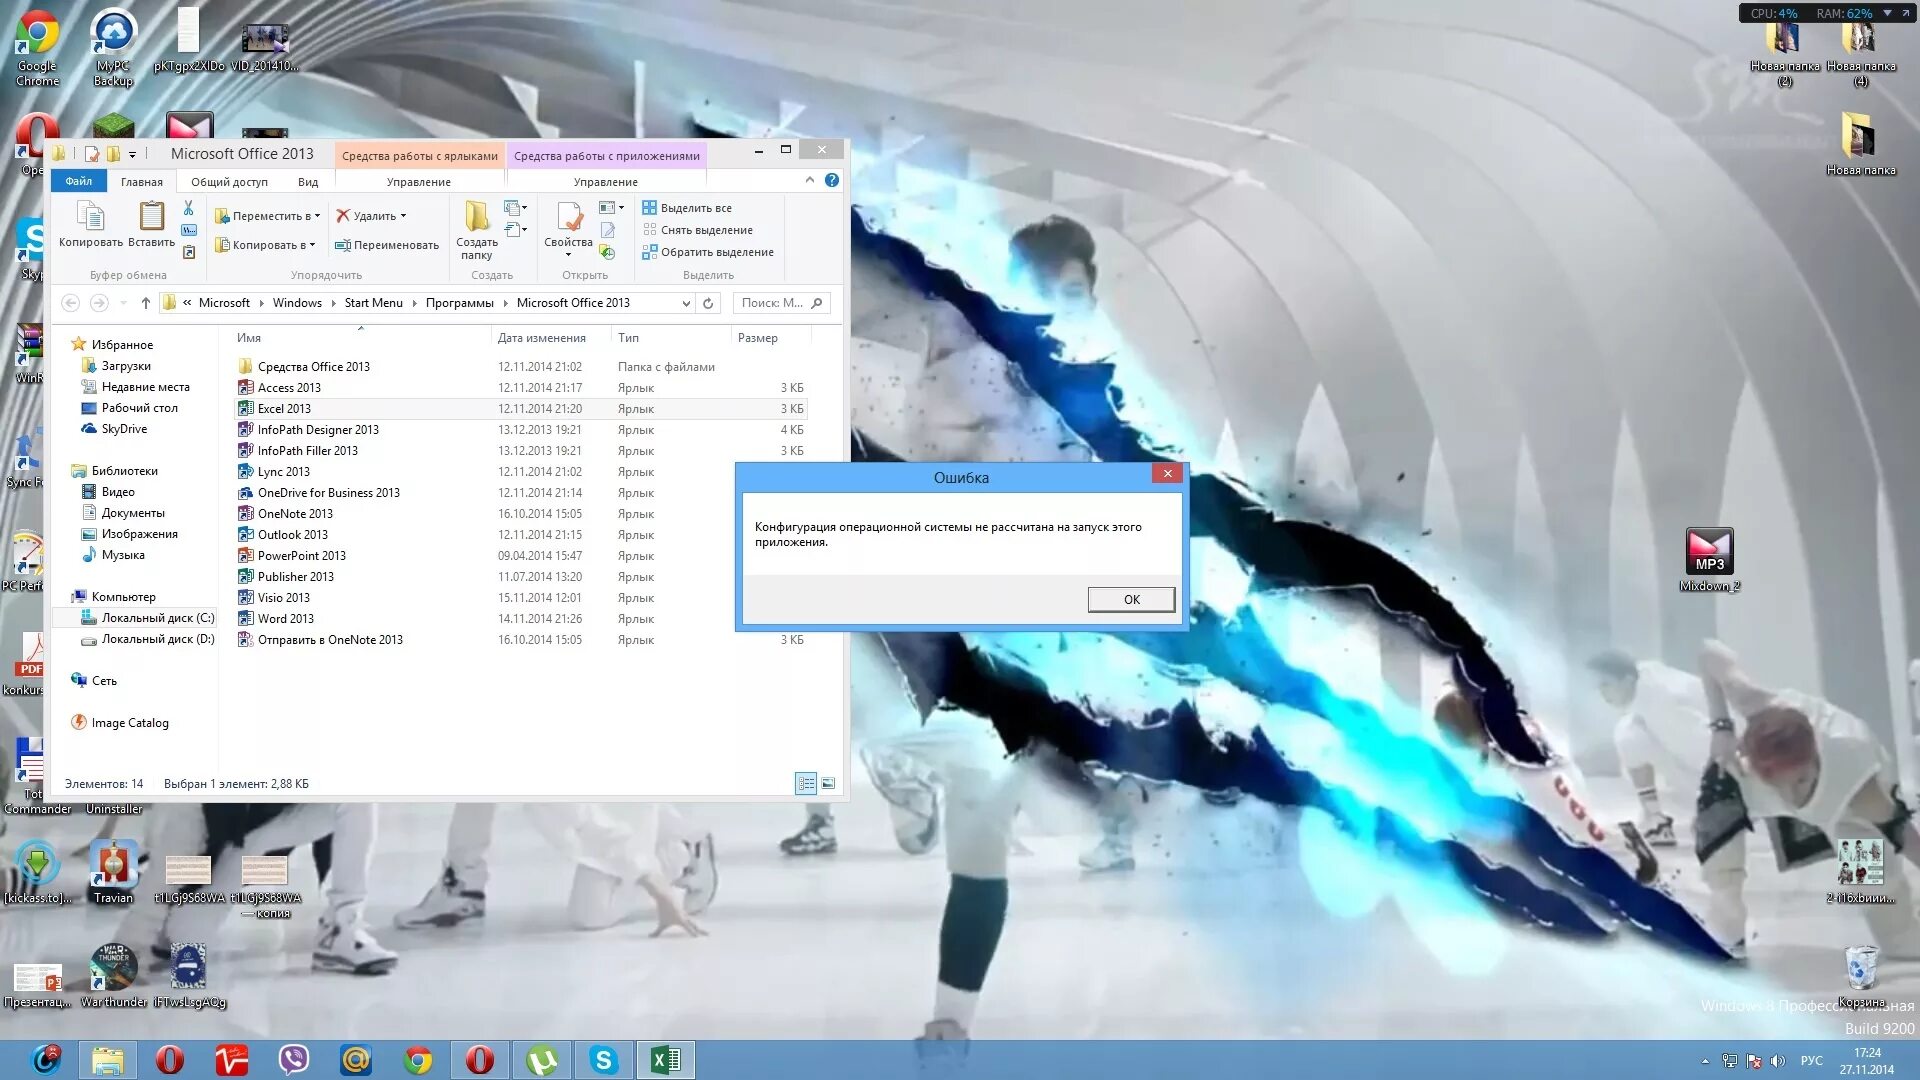Click the History icon in Открыть group
This screenshot has height=1080, width=1920.
click(607, 252)
